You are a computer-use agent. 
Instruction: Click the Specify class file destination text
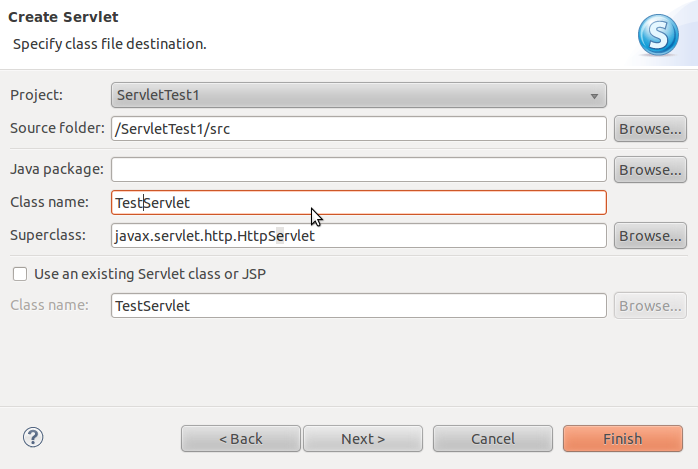coord(110,45)
